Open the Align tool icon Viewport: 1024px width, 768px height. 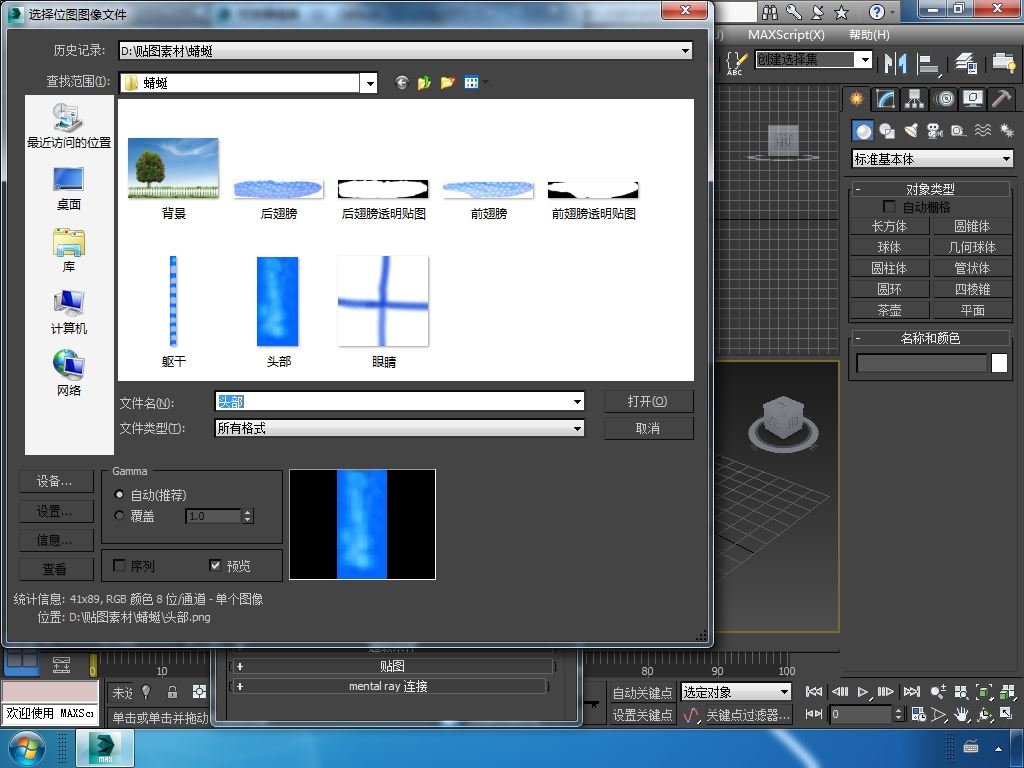pos(928,63)
